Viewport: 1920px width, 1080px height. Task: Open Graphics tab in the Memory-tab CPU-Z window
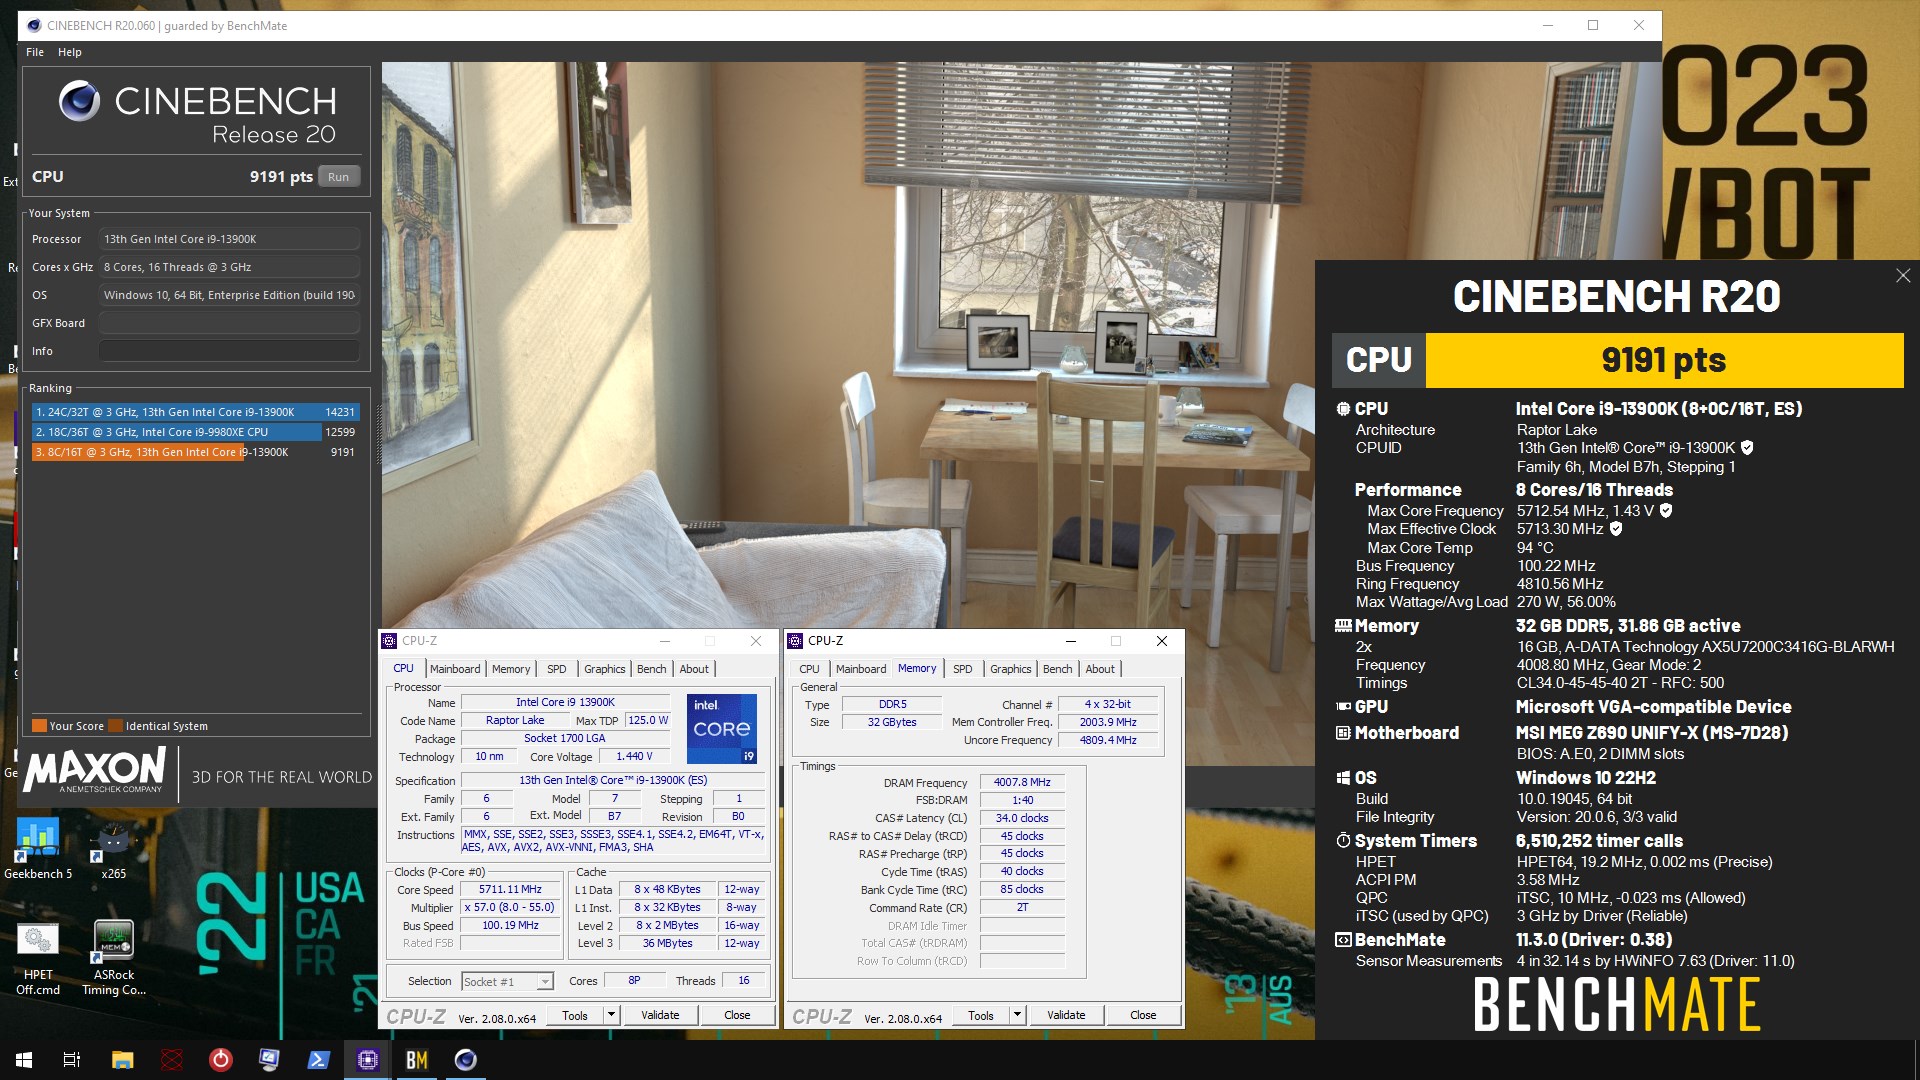click(1011, 669)
